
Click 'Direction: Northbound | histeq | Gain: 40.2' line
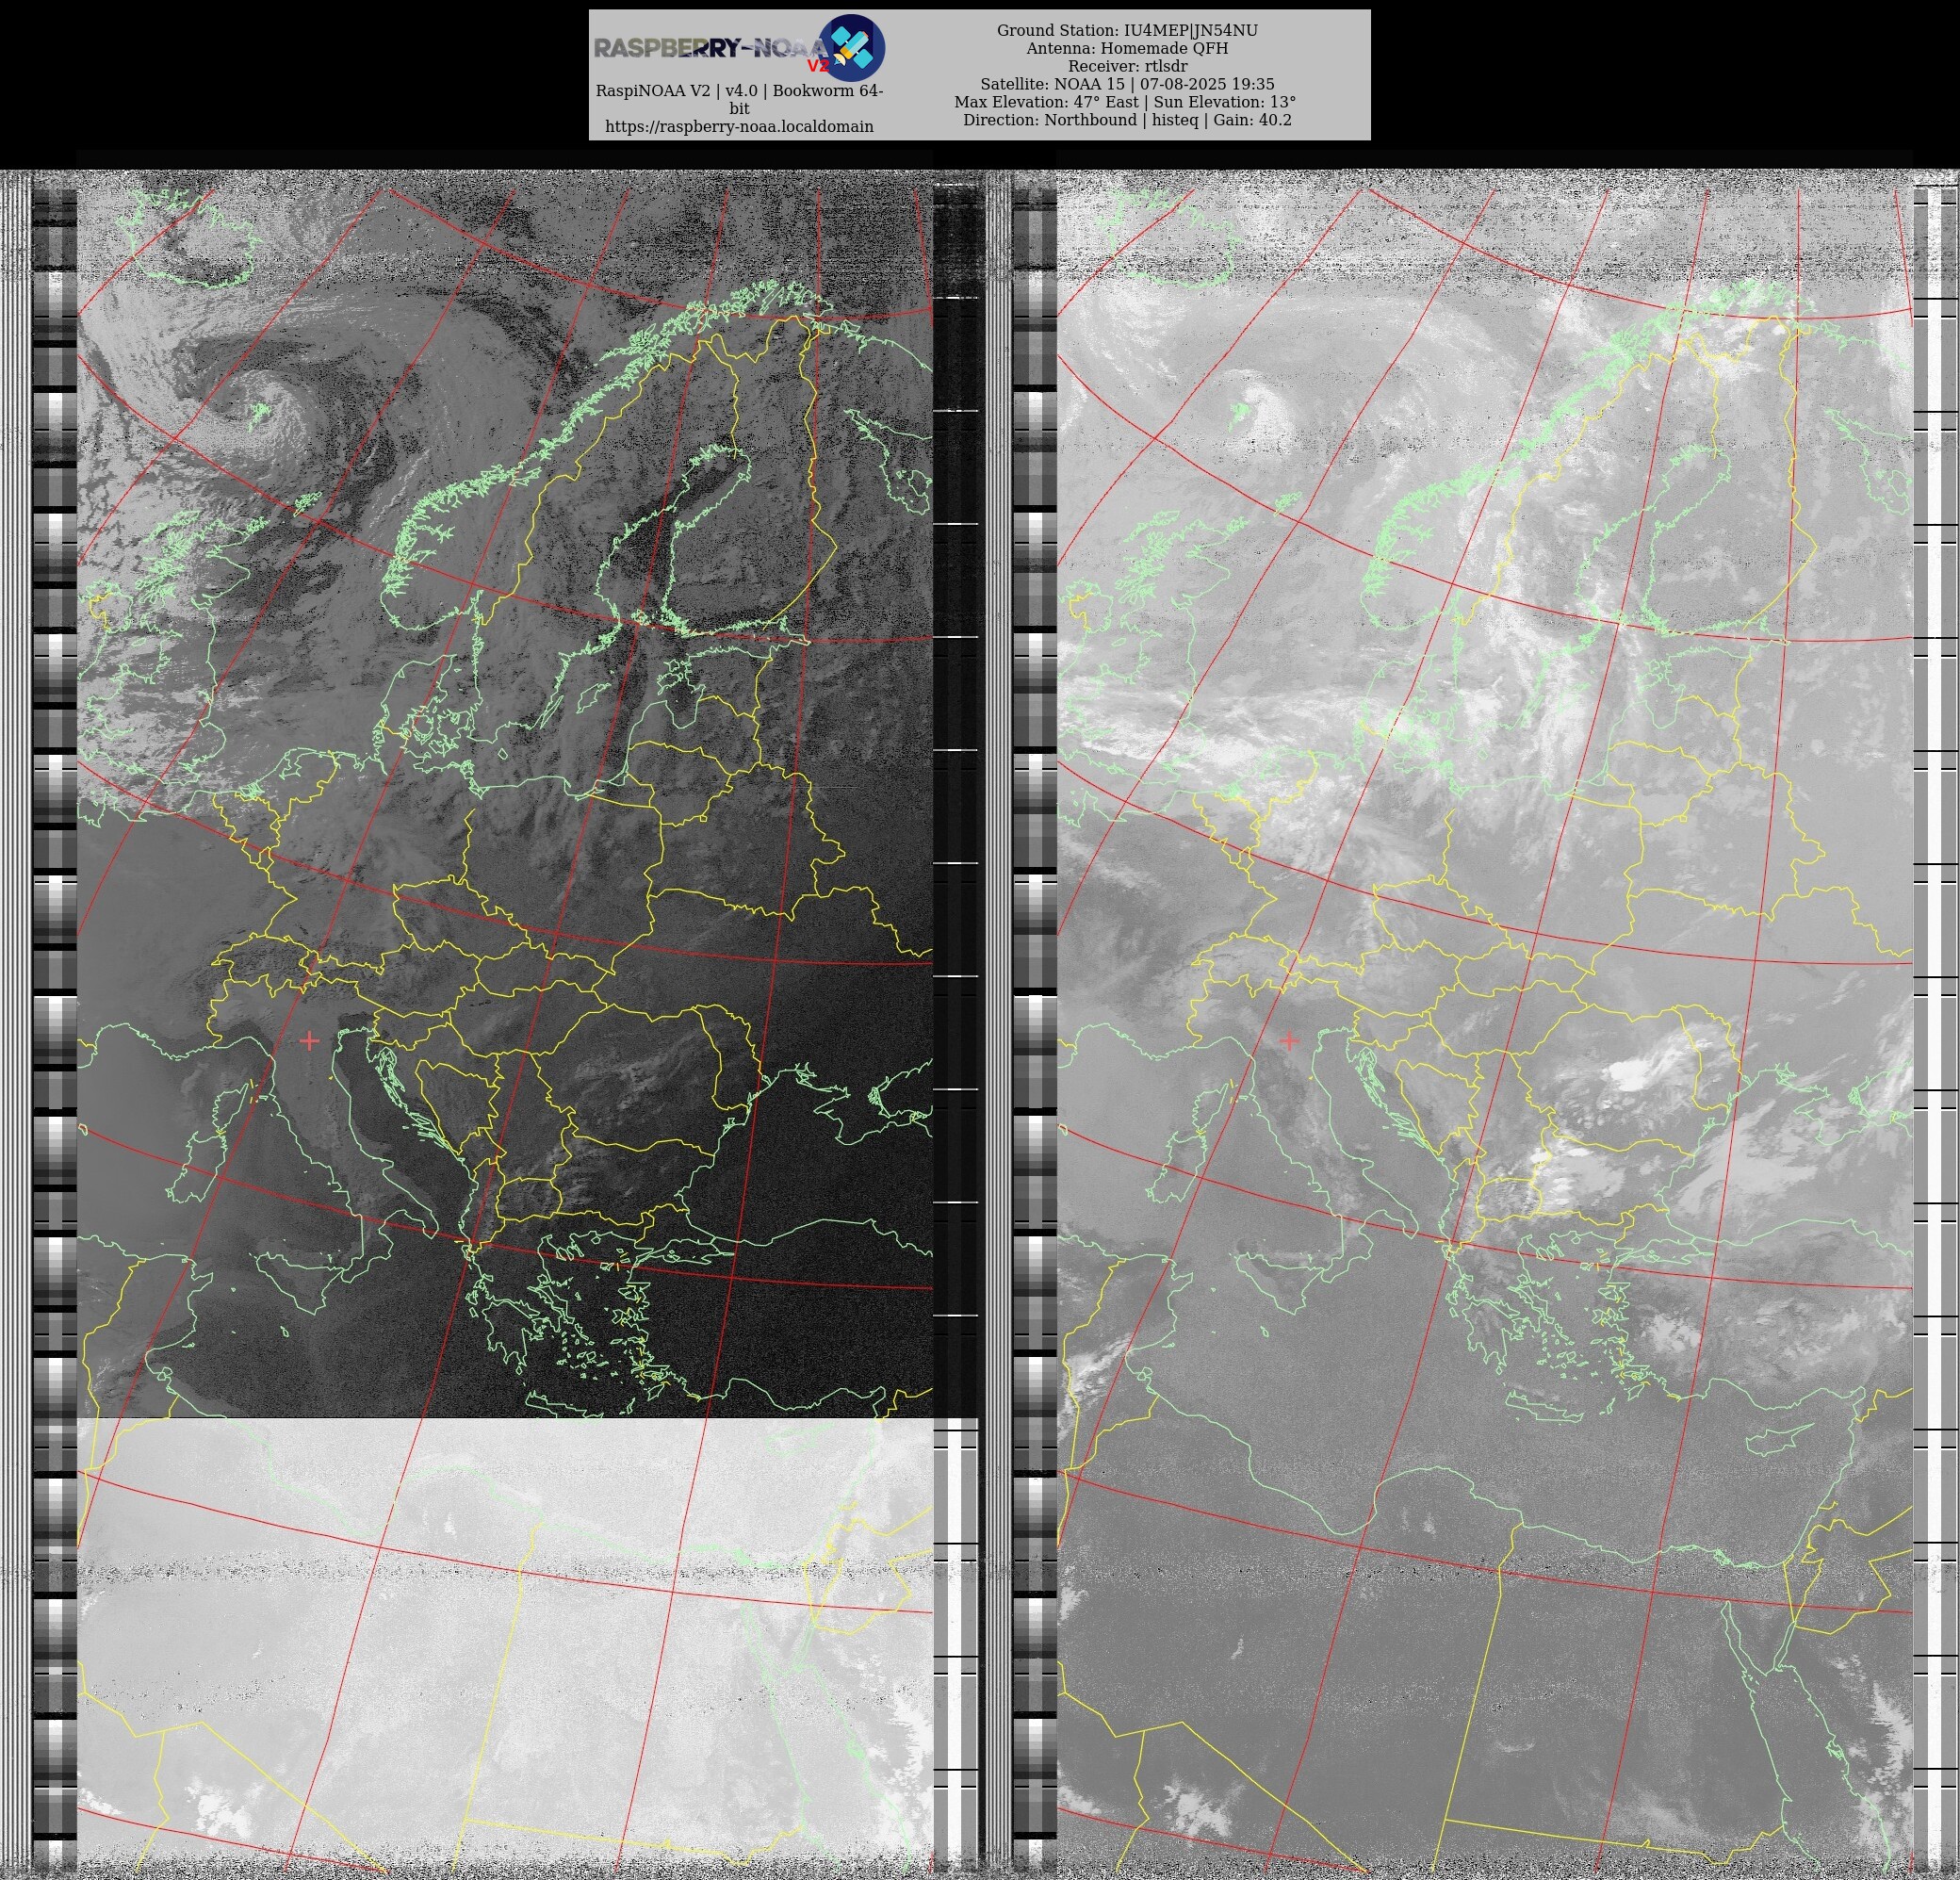[1127, 120]
